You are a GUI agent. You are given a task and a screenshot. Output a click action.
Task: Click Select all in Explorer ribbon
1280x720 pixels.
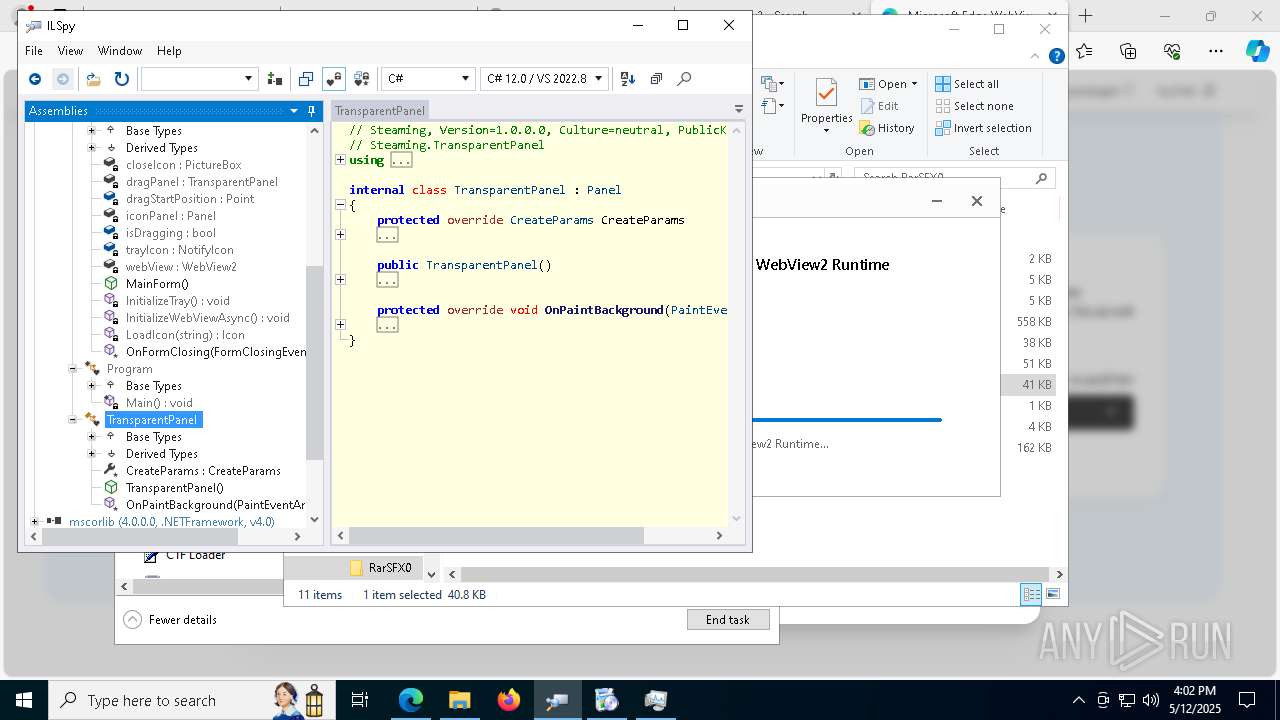tap(967, 84)
